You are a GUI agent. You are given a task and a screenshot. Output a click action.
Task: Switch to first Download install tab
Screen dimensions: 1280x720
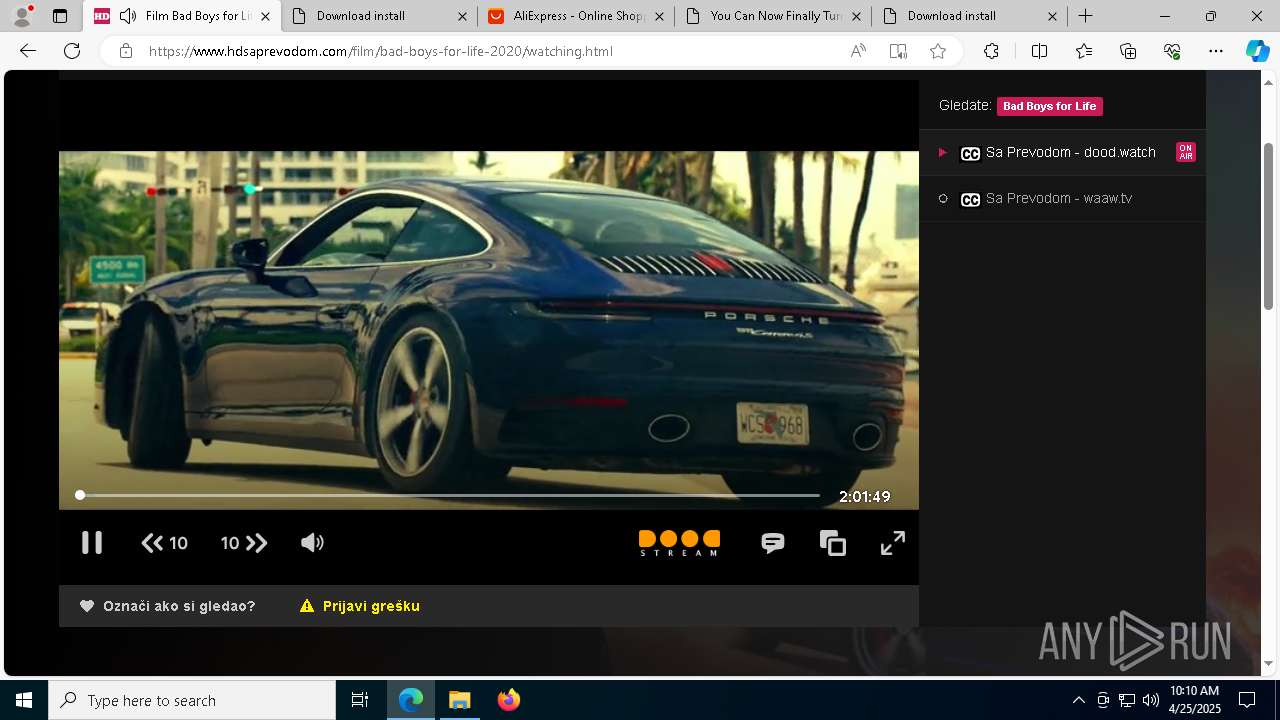tap(379, 16)
